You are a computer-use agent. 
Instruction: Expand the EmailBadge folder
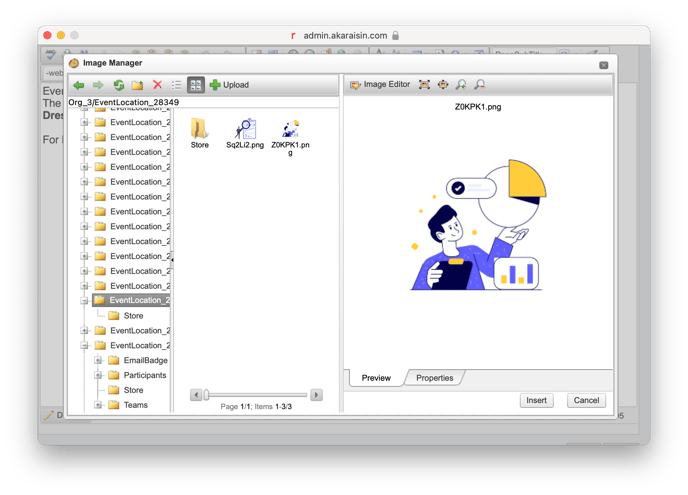coord(98,360)
